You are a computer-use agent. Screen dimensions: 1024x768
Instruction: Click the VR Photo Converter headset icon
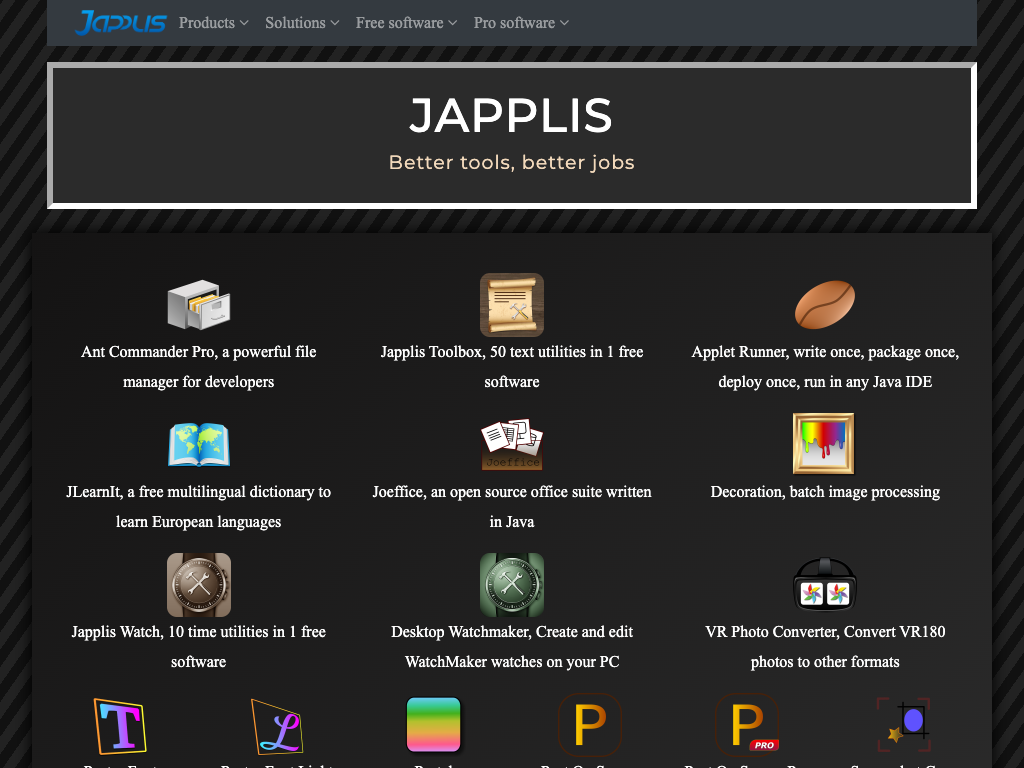coord(824,584)
